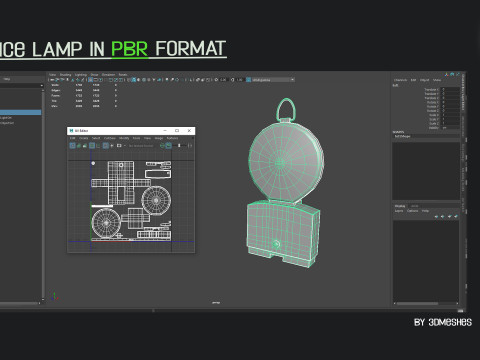Select the Display tab in Layer Editor

(x=400, y=206)
